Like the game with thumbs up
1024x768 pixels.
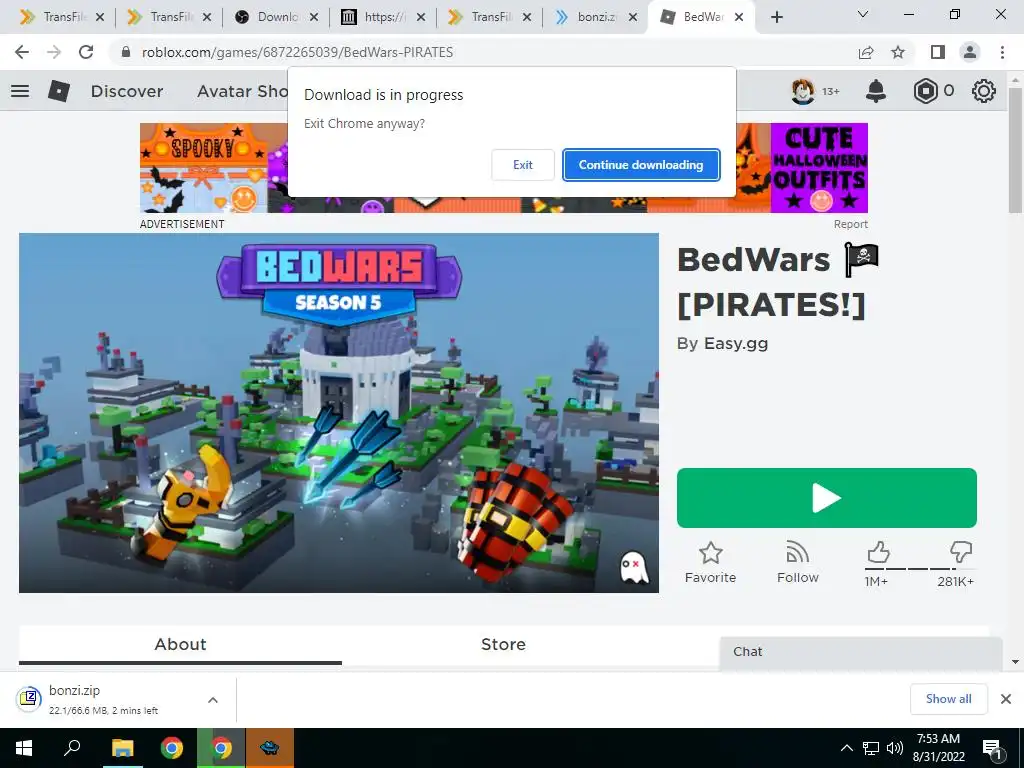click(878, 552)
